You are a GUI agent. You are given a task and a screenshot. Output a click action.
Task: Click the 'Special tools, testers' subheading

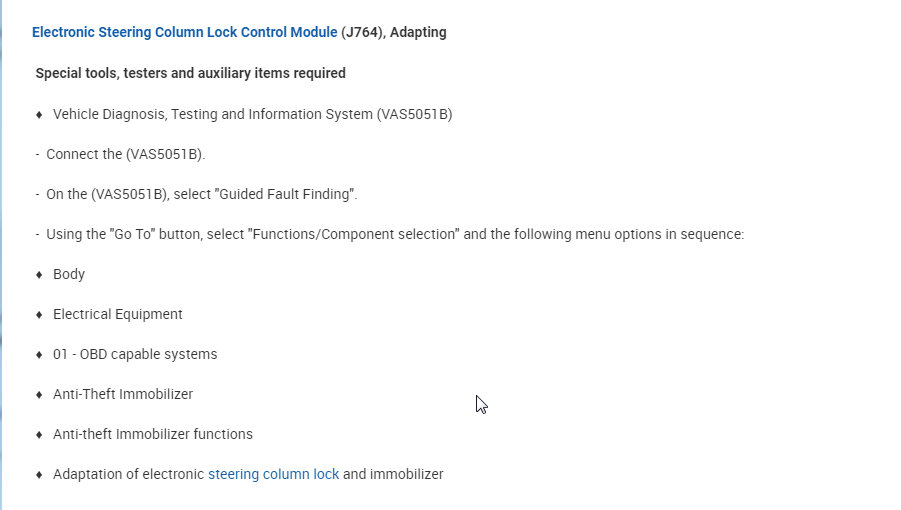point(190,73)
